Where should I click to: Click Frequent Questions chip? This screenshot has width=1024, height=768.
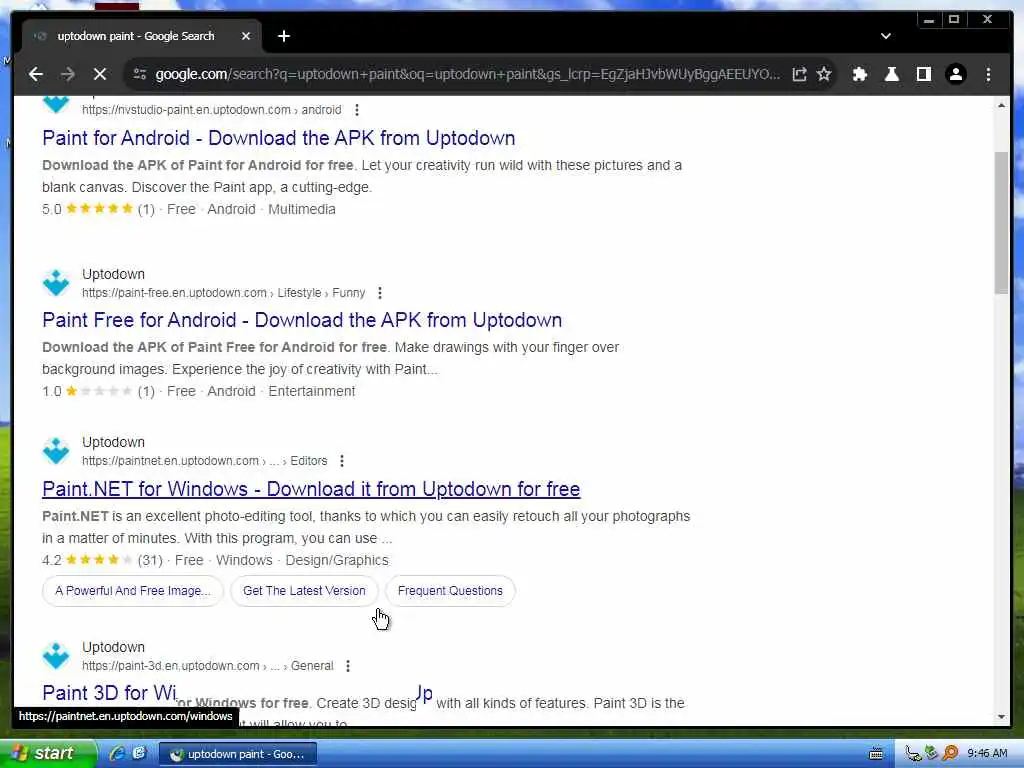tap(450, 591)
